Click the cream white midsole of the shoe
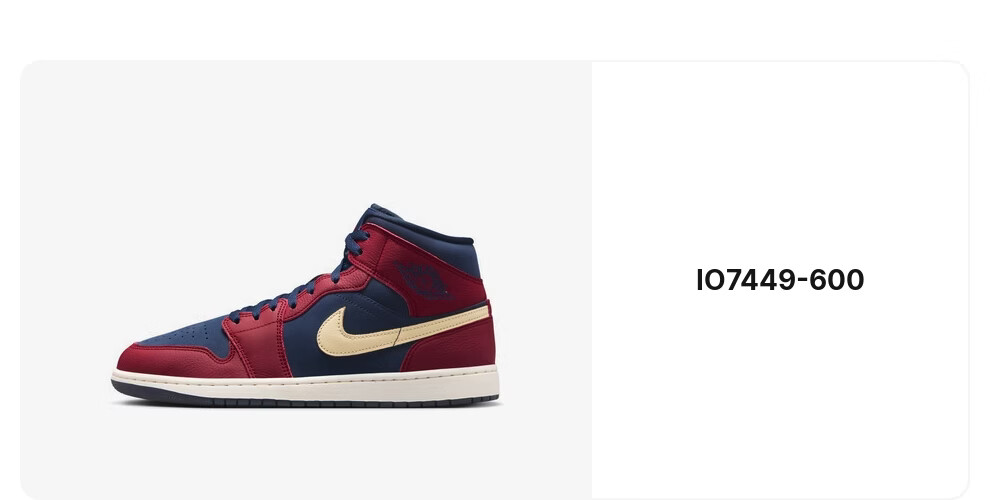The width and height of the screenshot is (990, 500). click(306, 383)
